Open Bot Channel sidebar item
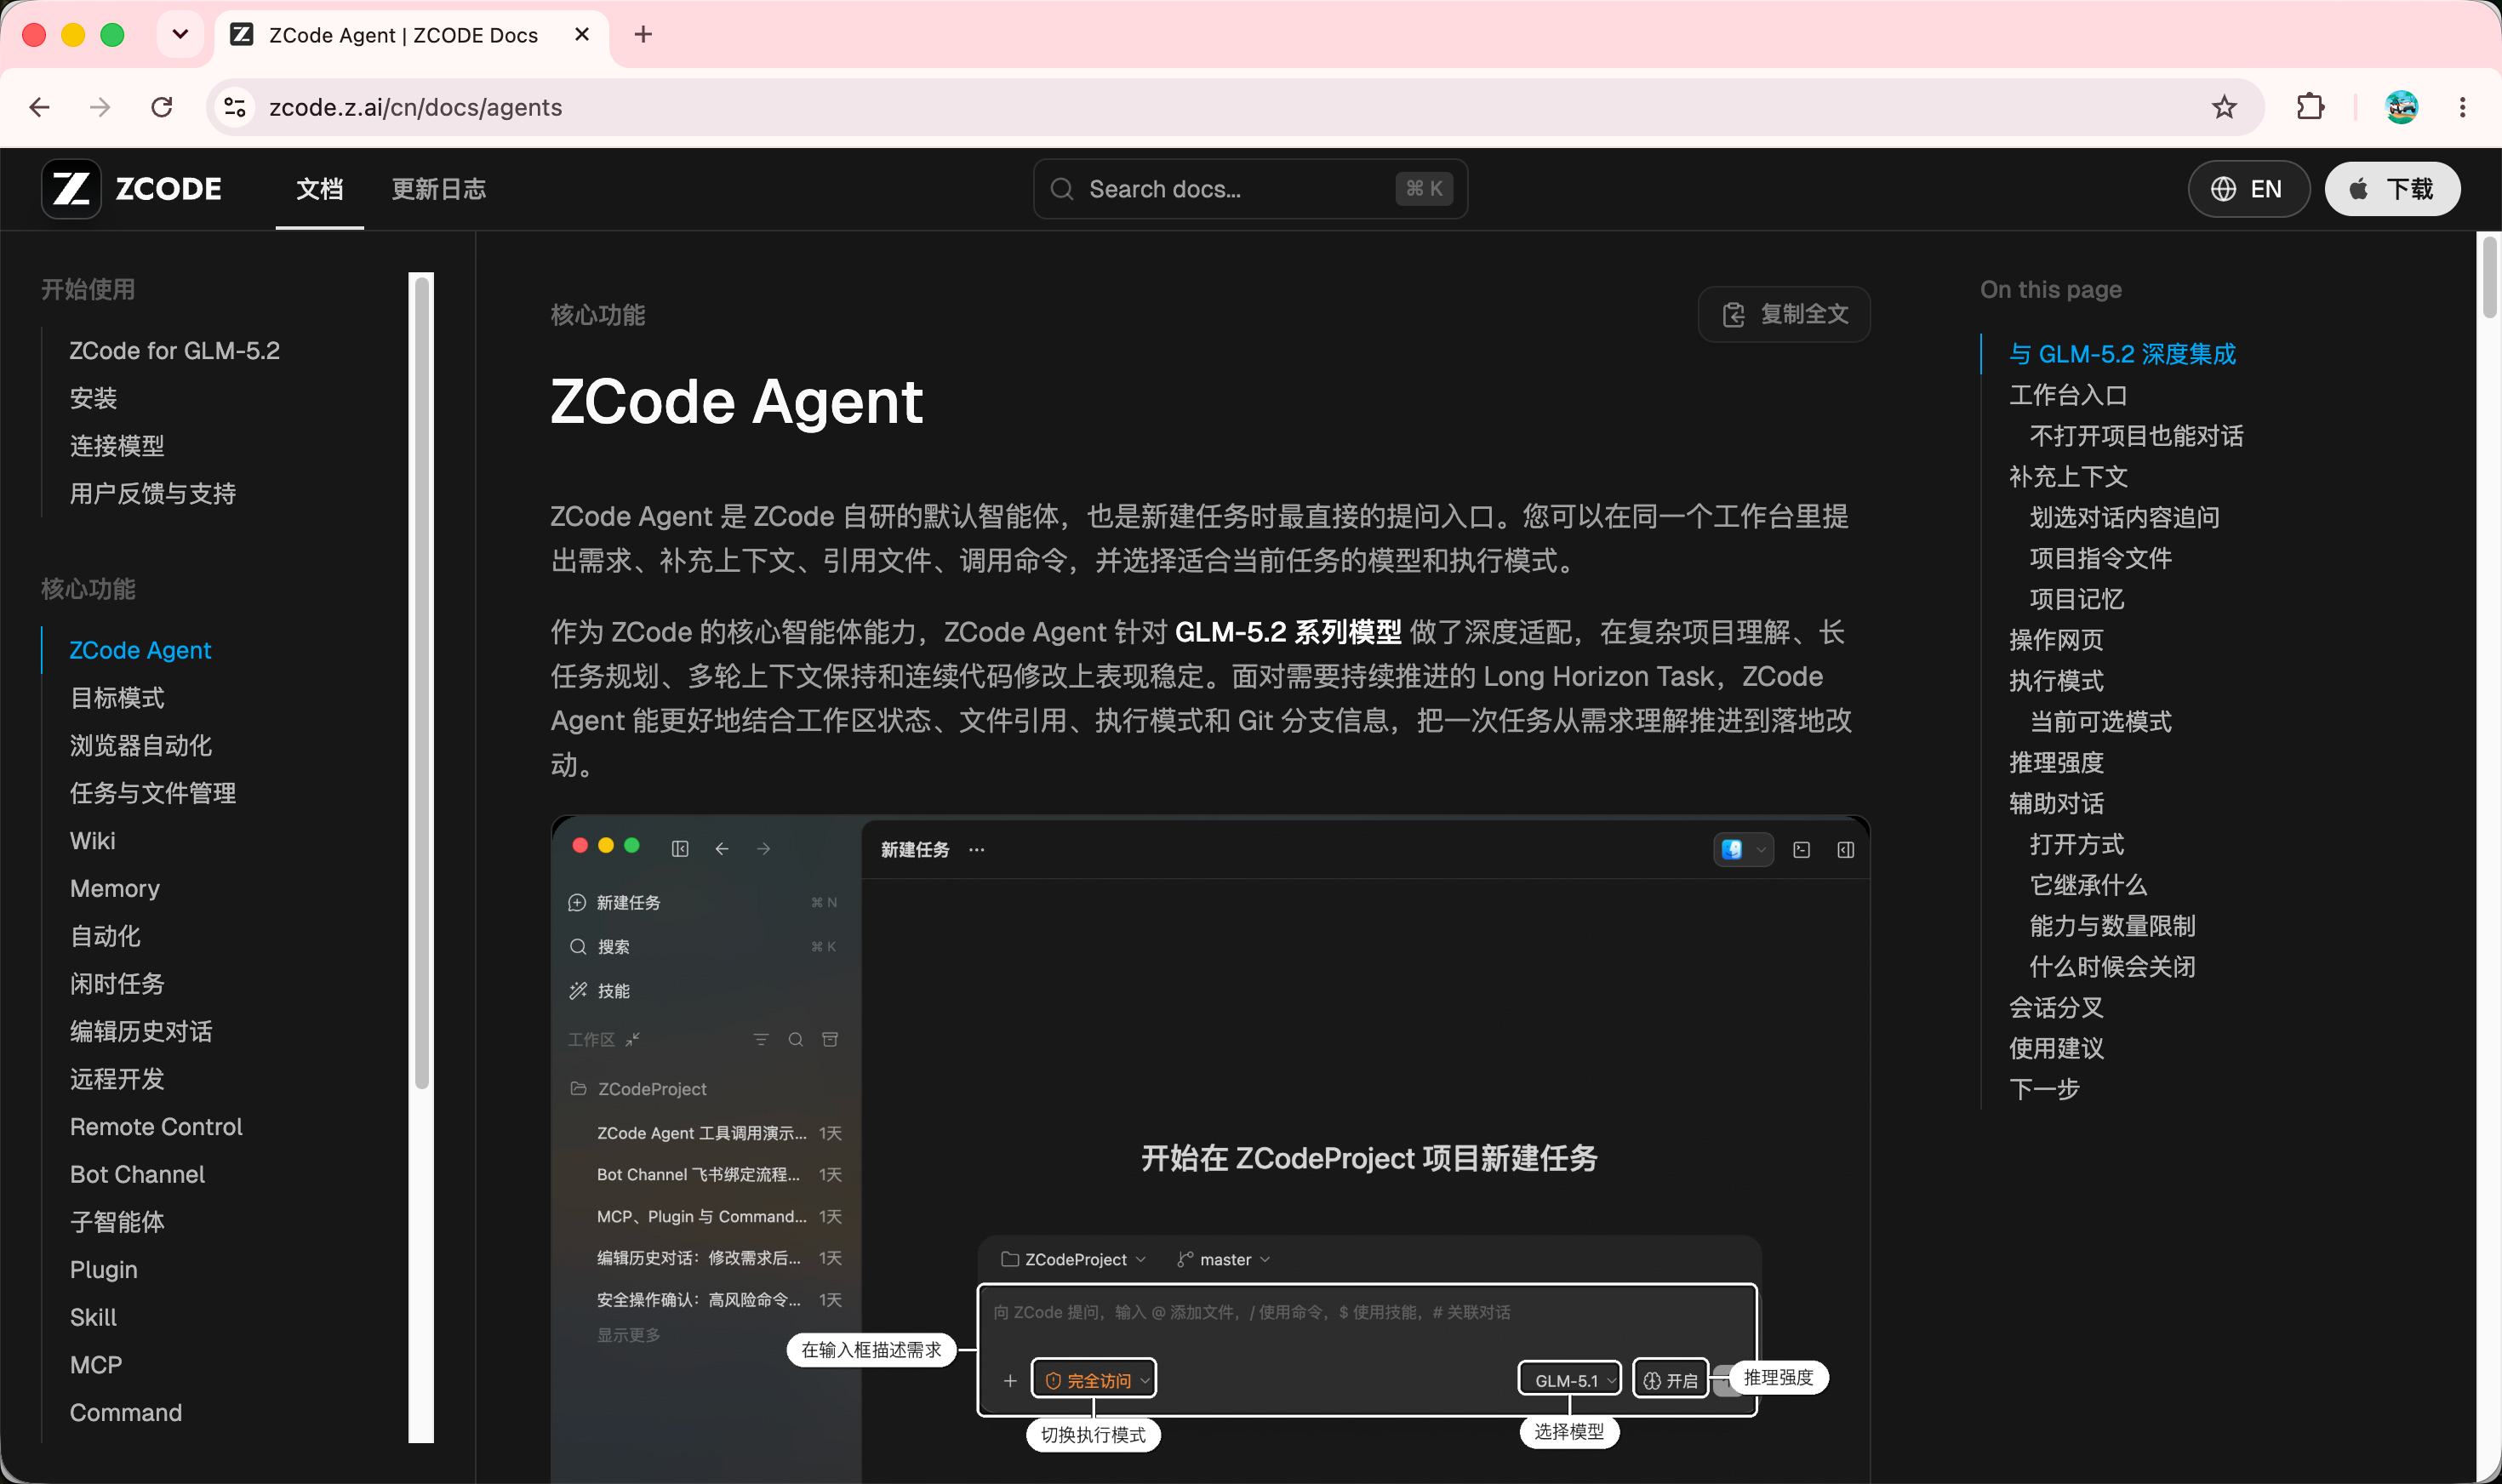Screen dimensions: 2502x1484 pyautogui.click(x=137, y=1174)
